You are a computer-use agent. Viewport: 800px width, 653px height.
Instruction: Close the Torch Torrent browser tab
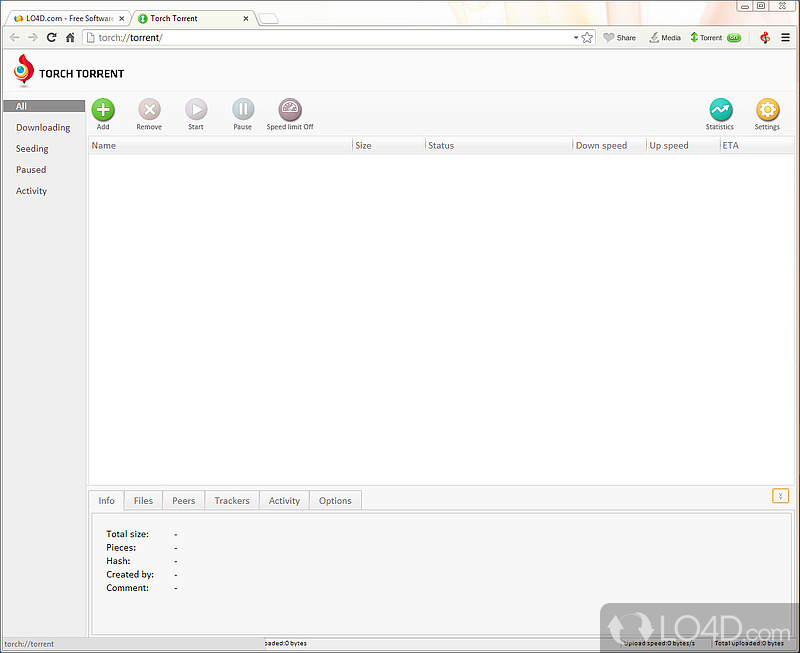(246, 18)
